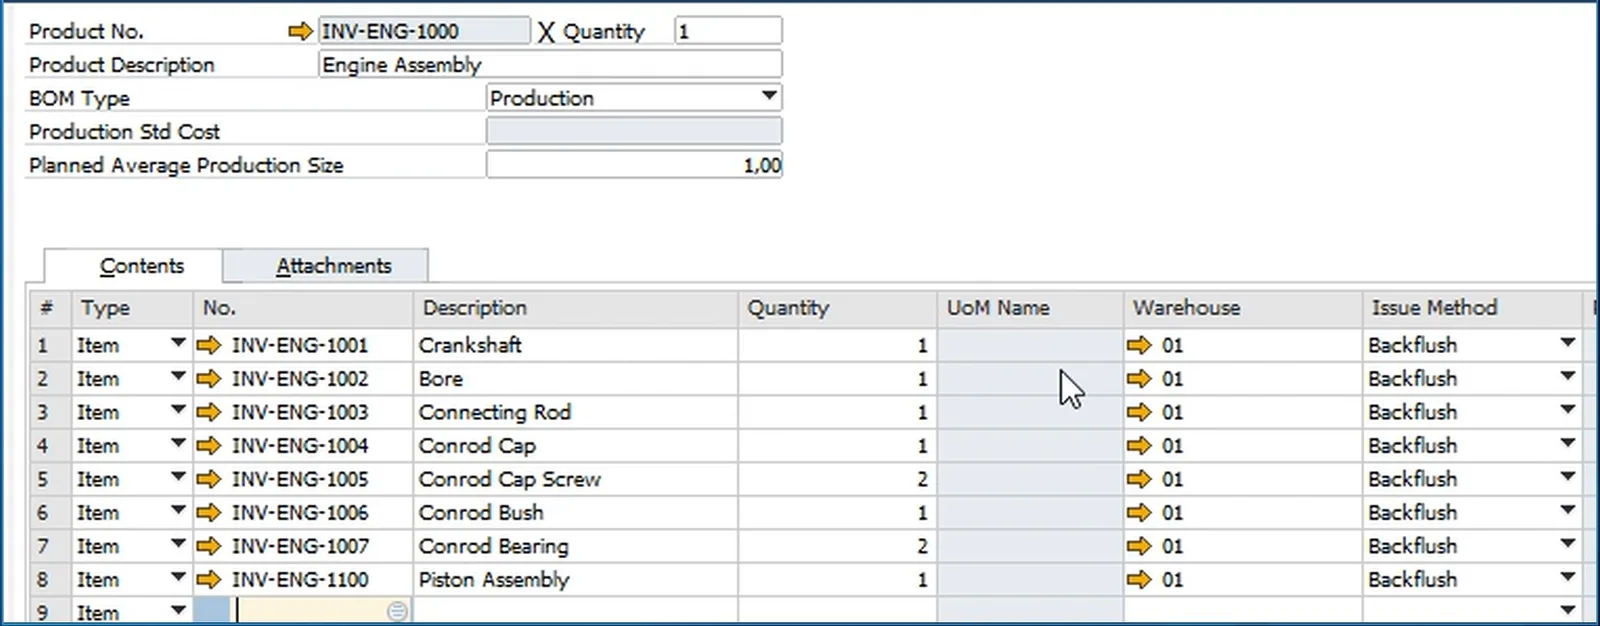This screenshot has height=626, width=1600.
Task: Click the Conrod Cap Screw description cell
Action: tap(575, 480)
